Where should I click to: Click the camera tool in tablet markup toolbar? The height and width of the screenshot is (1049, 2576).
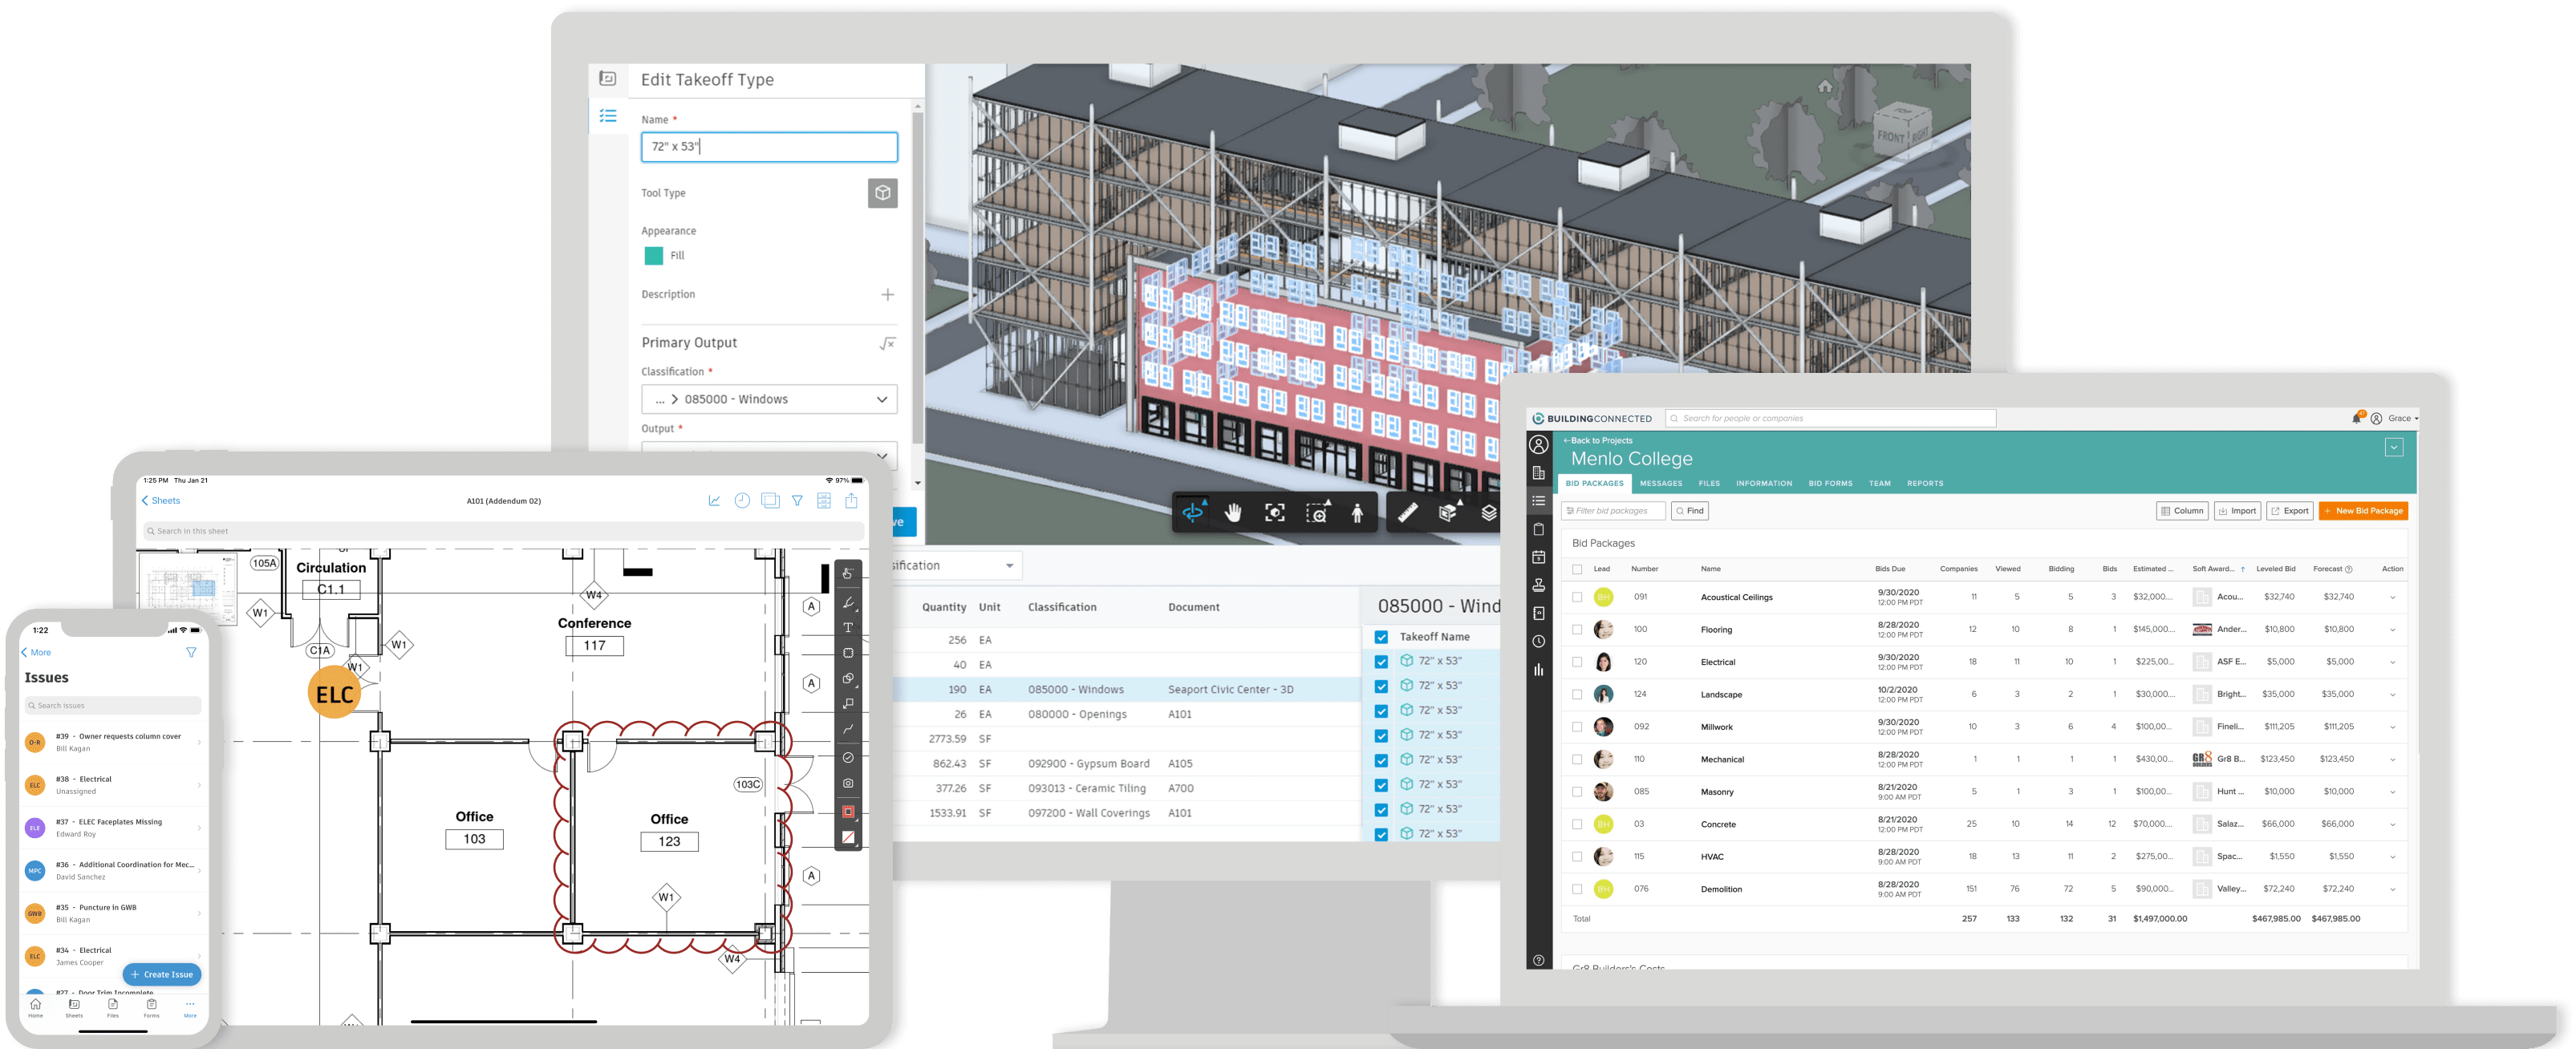[848, 783]
